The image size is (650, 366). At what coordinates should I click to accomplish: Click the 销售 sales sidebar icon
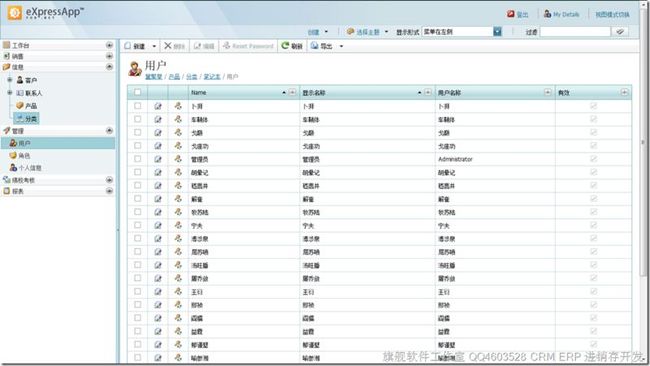tap(7, 56)
